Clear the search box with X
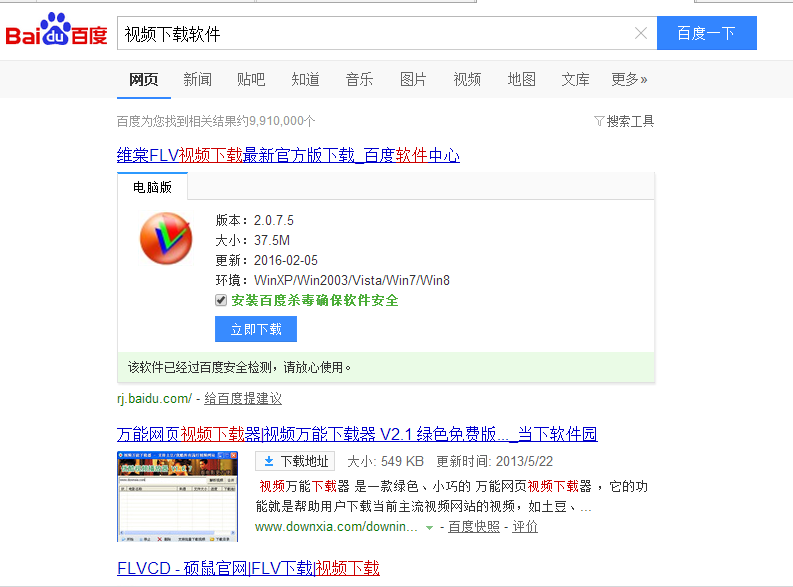Viewport: 793px width, 587px height. [641, 33]
